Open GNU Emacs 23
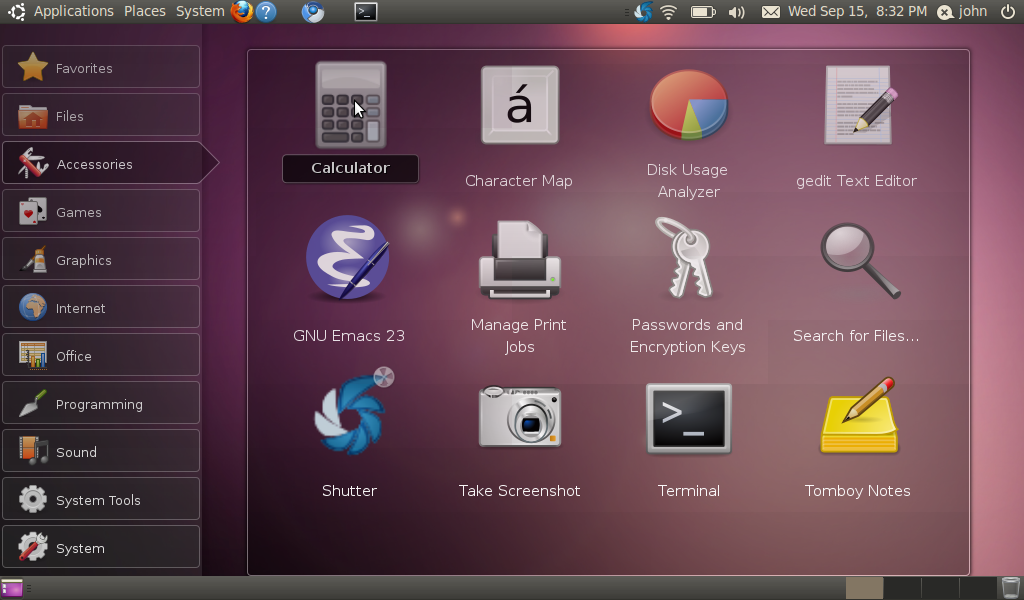 coord(348,260)
